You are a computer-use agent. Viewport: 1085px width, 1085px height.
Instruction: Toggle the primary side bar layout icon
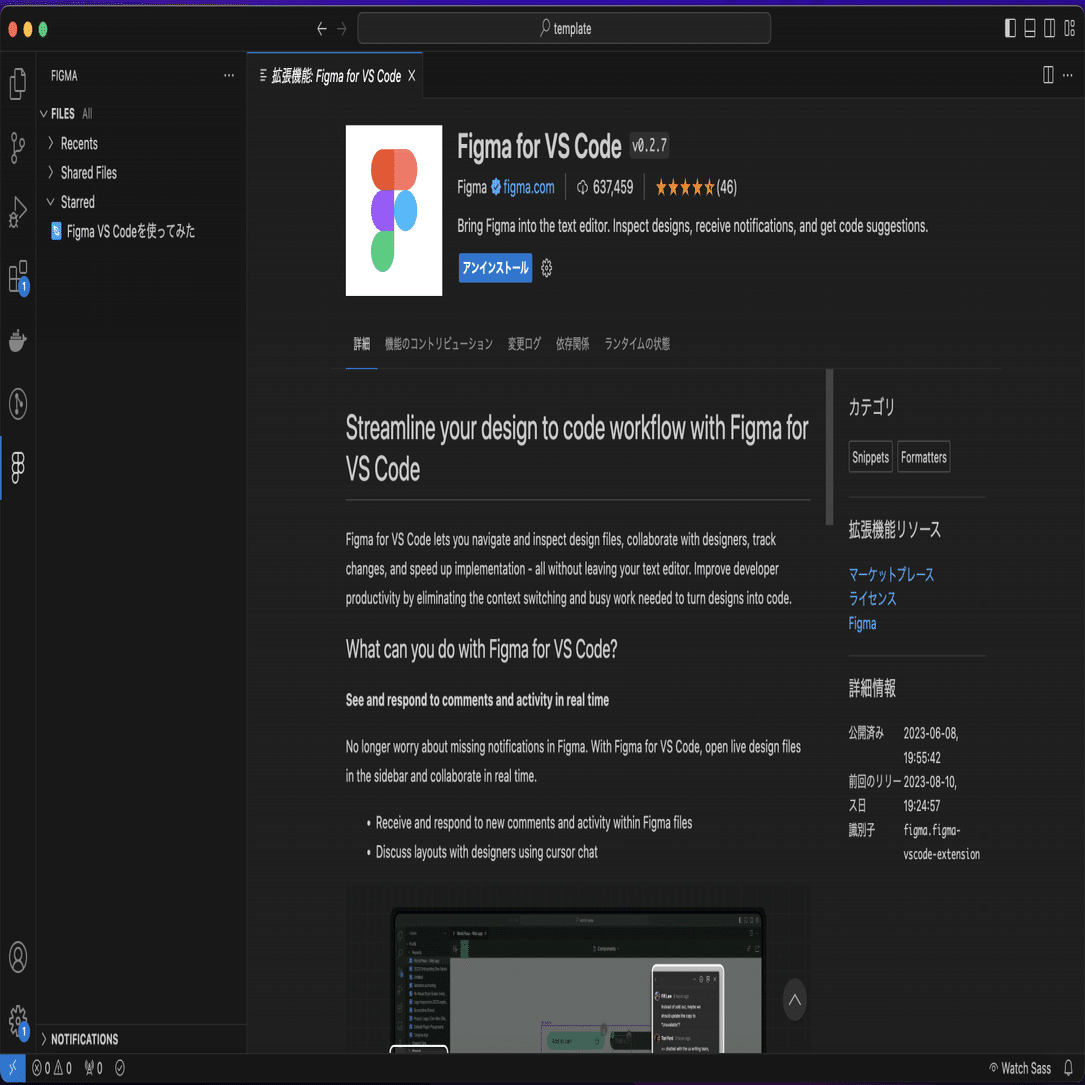click(x=1010, y=28)
